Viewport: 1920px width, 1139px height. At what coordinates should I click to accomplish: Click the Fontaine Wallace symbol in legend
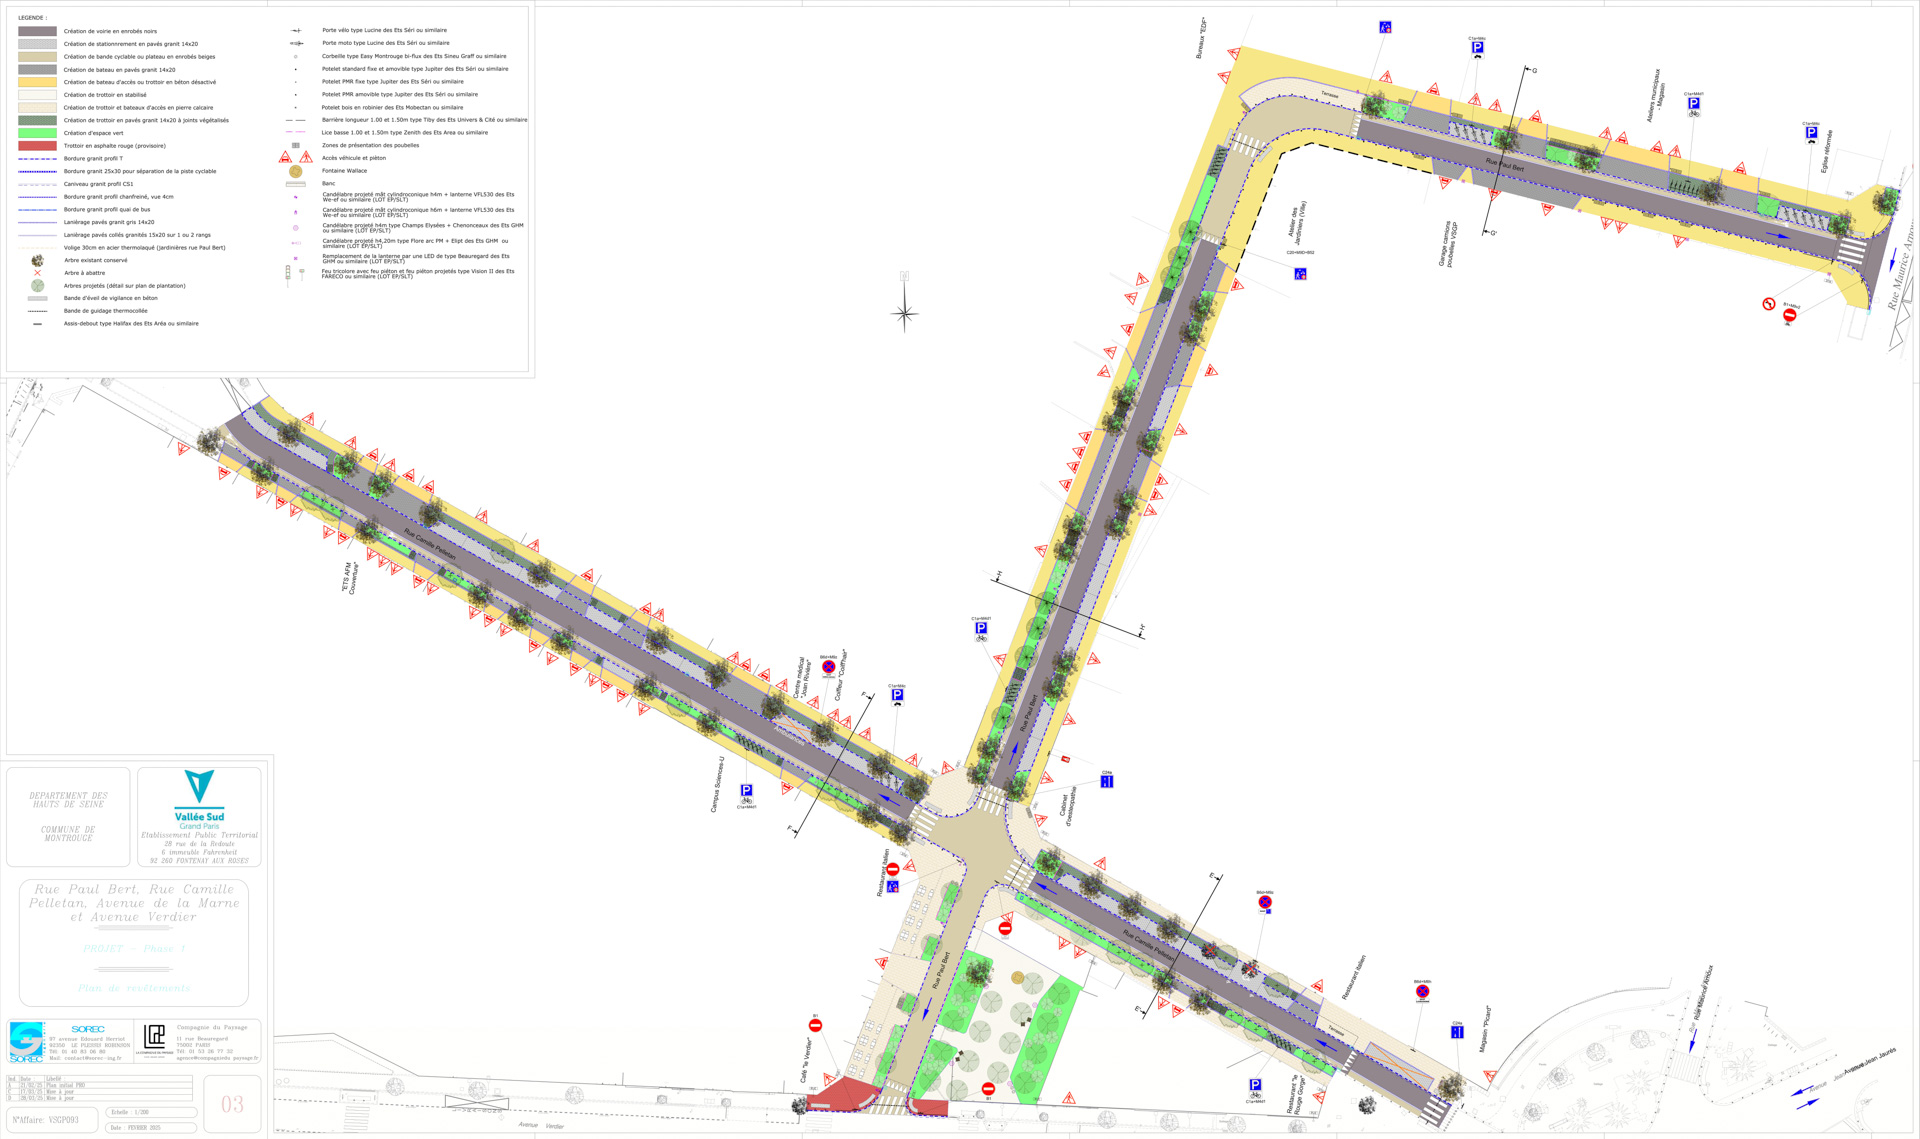tap(296, 171)
